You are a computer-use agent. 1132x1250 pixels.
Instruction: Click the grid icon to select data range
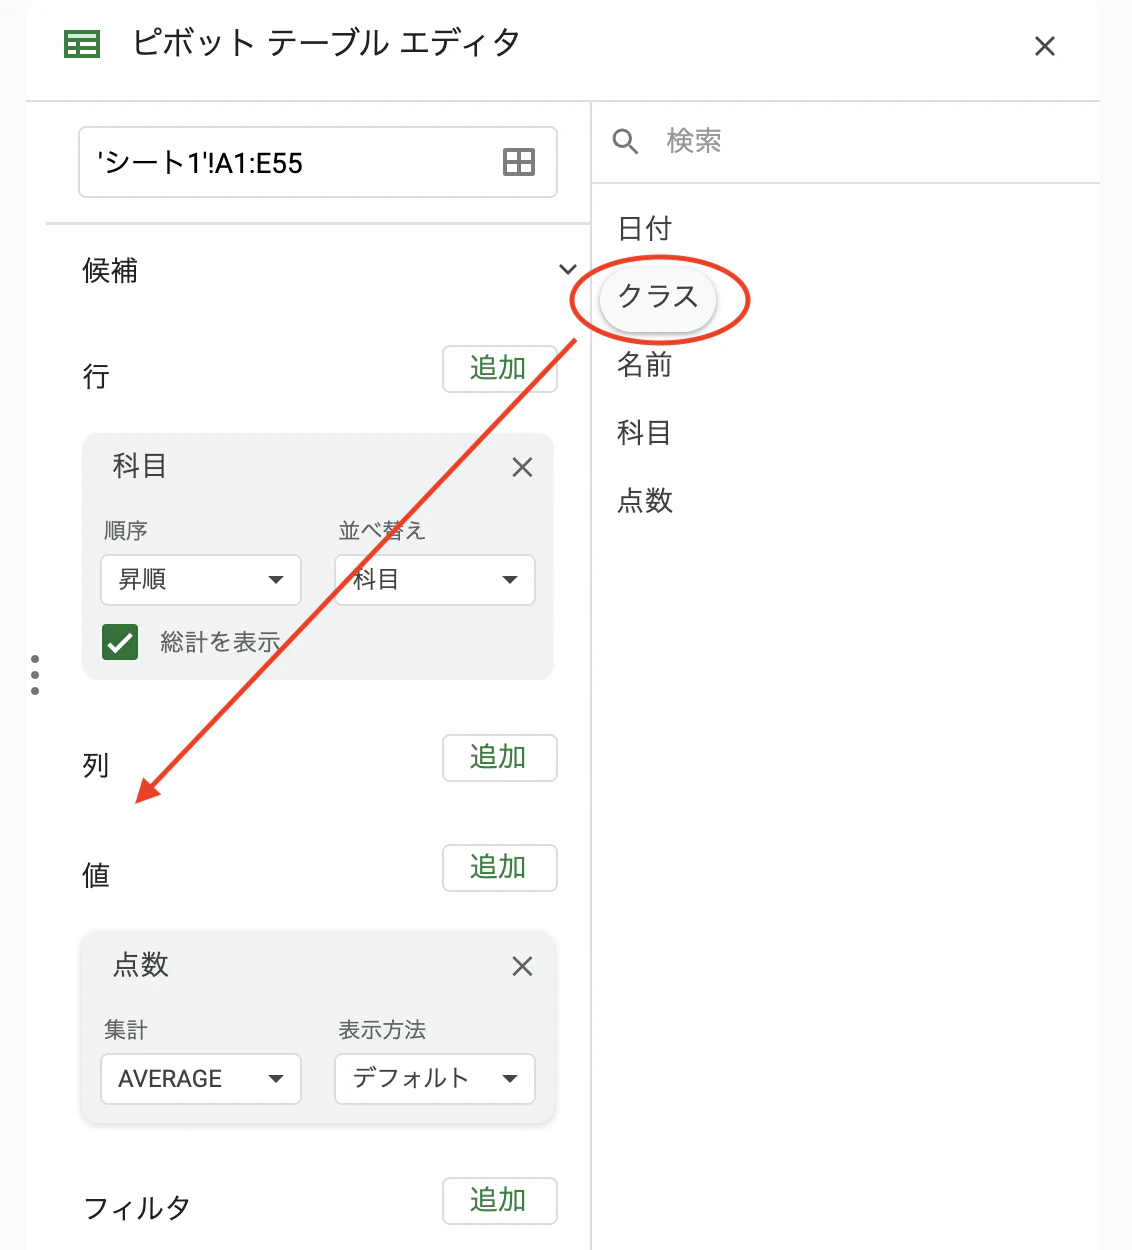[x=519, y=162]
